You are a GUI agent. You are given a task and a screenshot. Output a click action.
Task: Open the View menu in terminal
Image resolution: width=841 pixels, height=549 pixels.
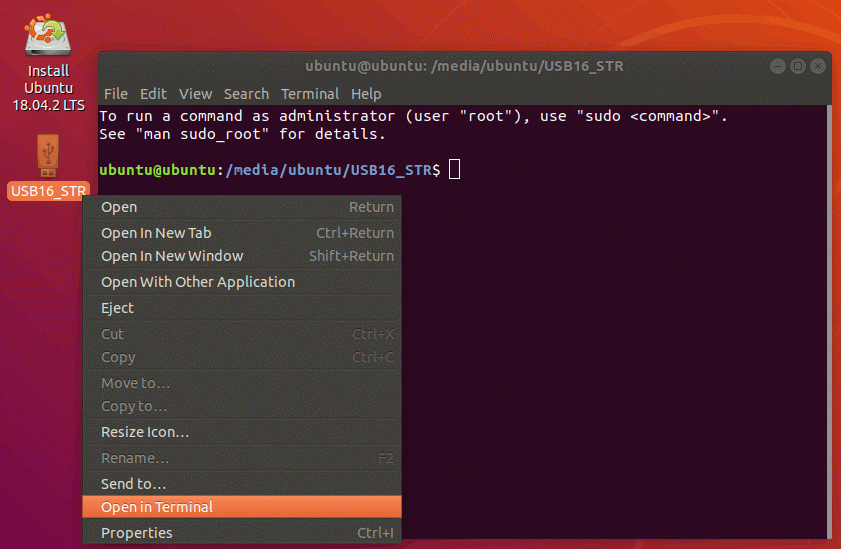pos(195,94)
